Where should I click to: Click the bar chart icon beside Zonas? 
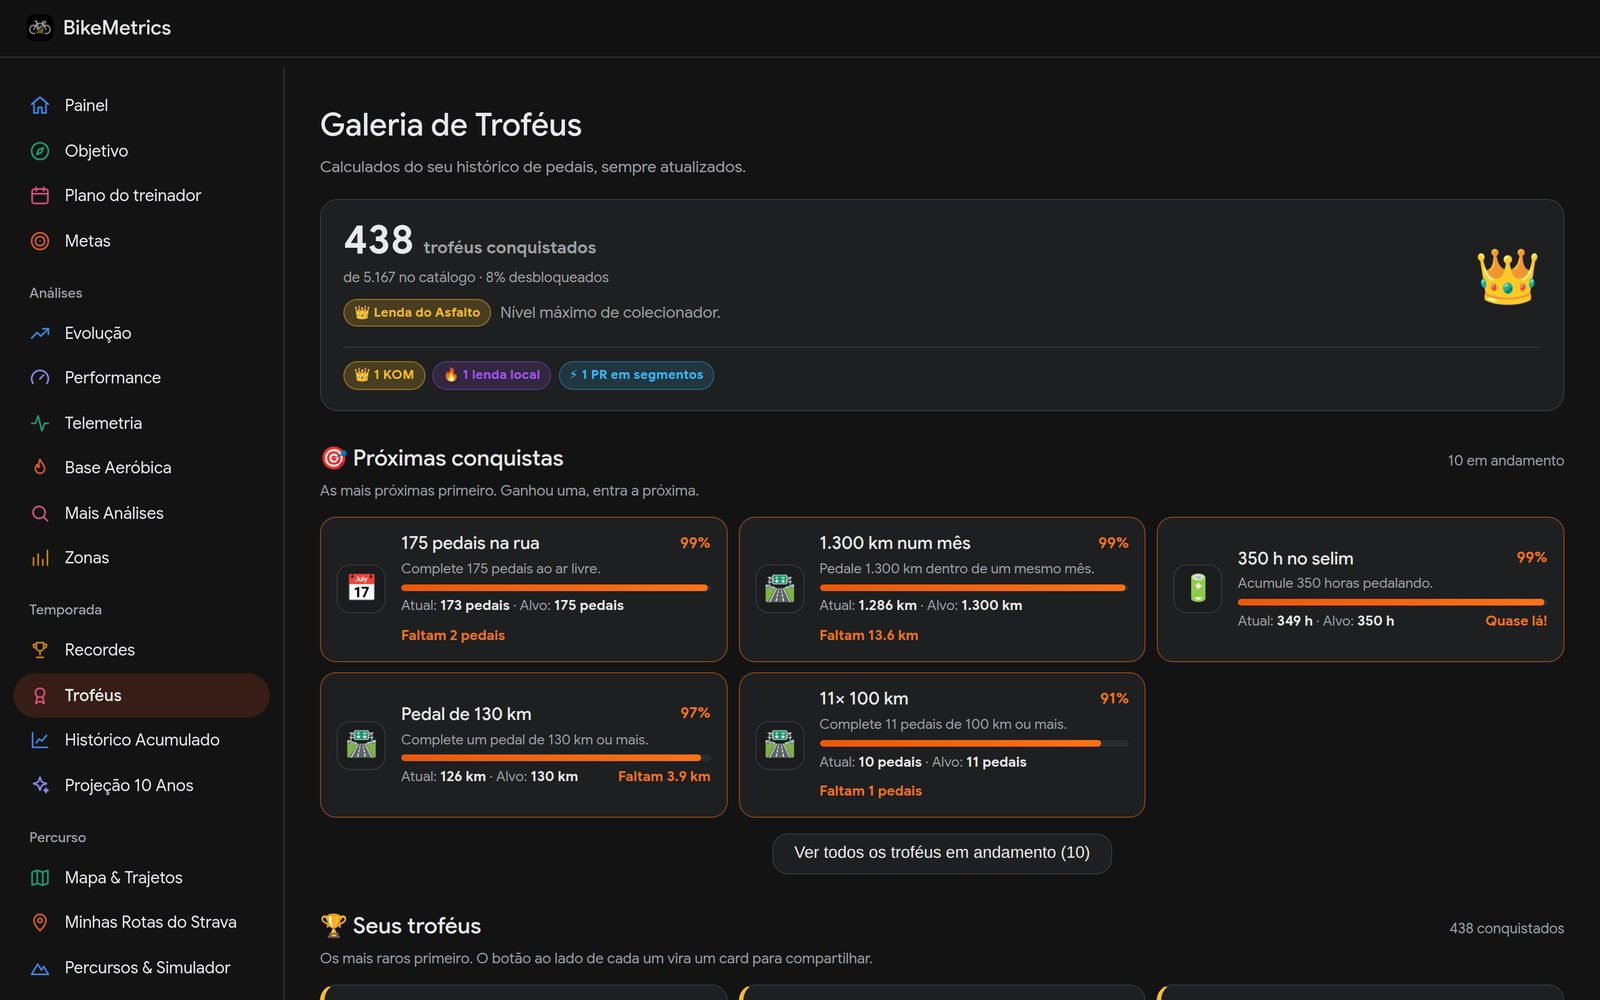[x=40, y=558]
